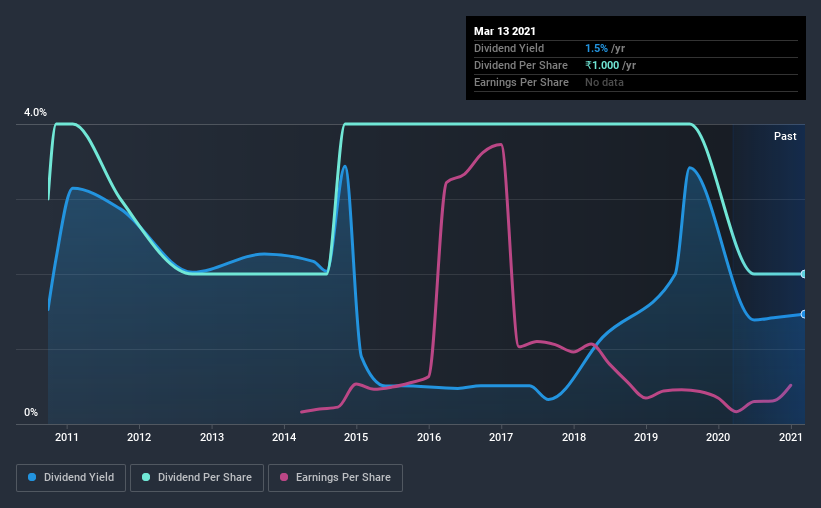Click the blue Dividend Yield legend dot
The height and width of the screenshot is (508, 821).
(32, 477)
